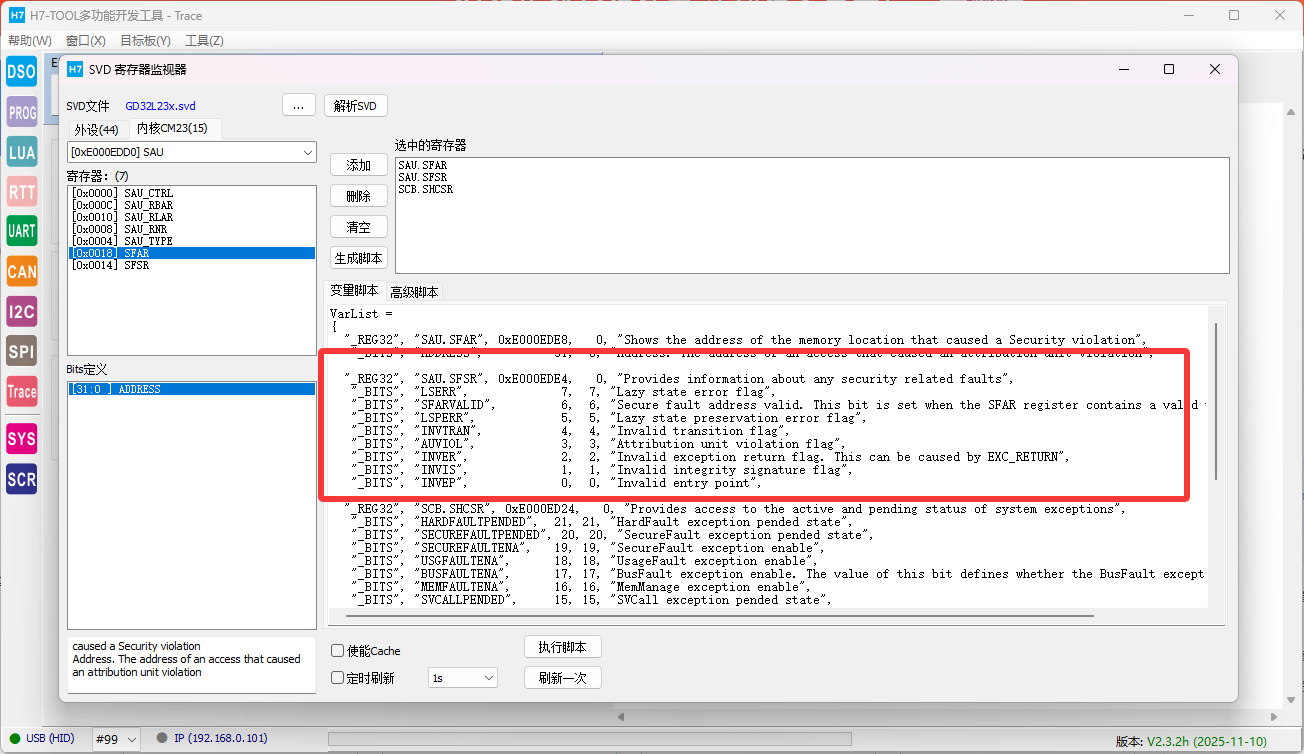Switch to the 高级脚本 tab

pos(414,292)
